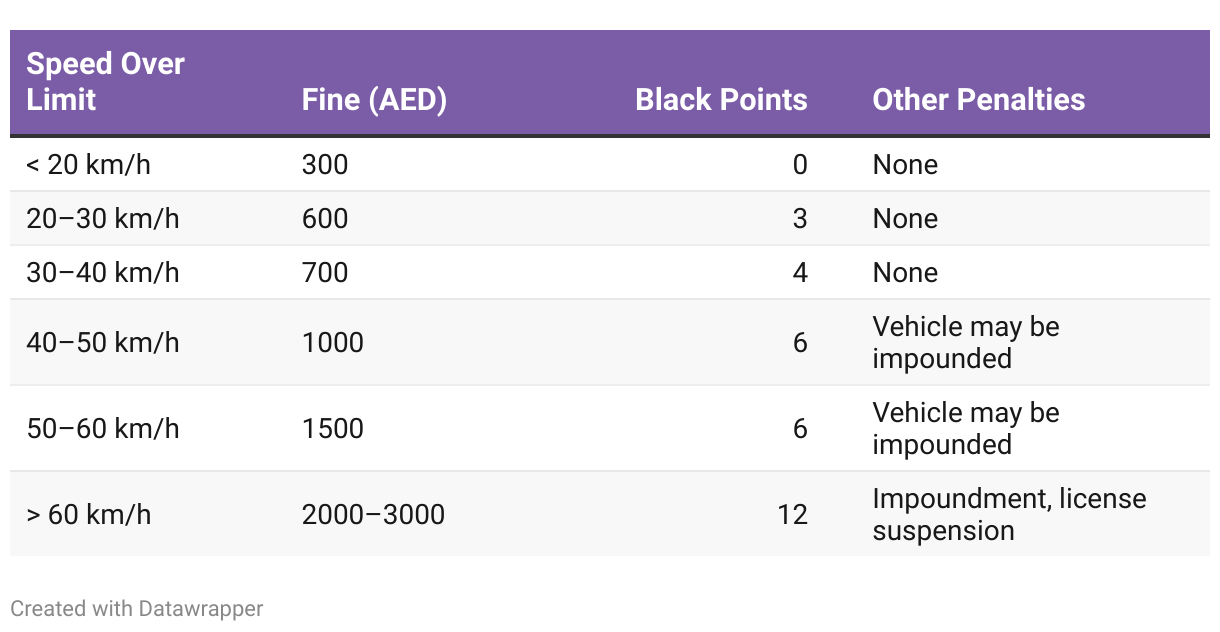
Task: Click the 700 fine amount cell
Action: coord(325,272)
